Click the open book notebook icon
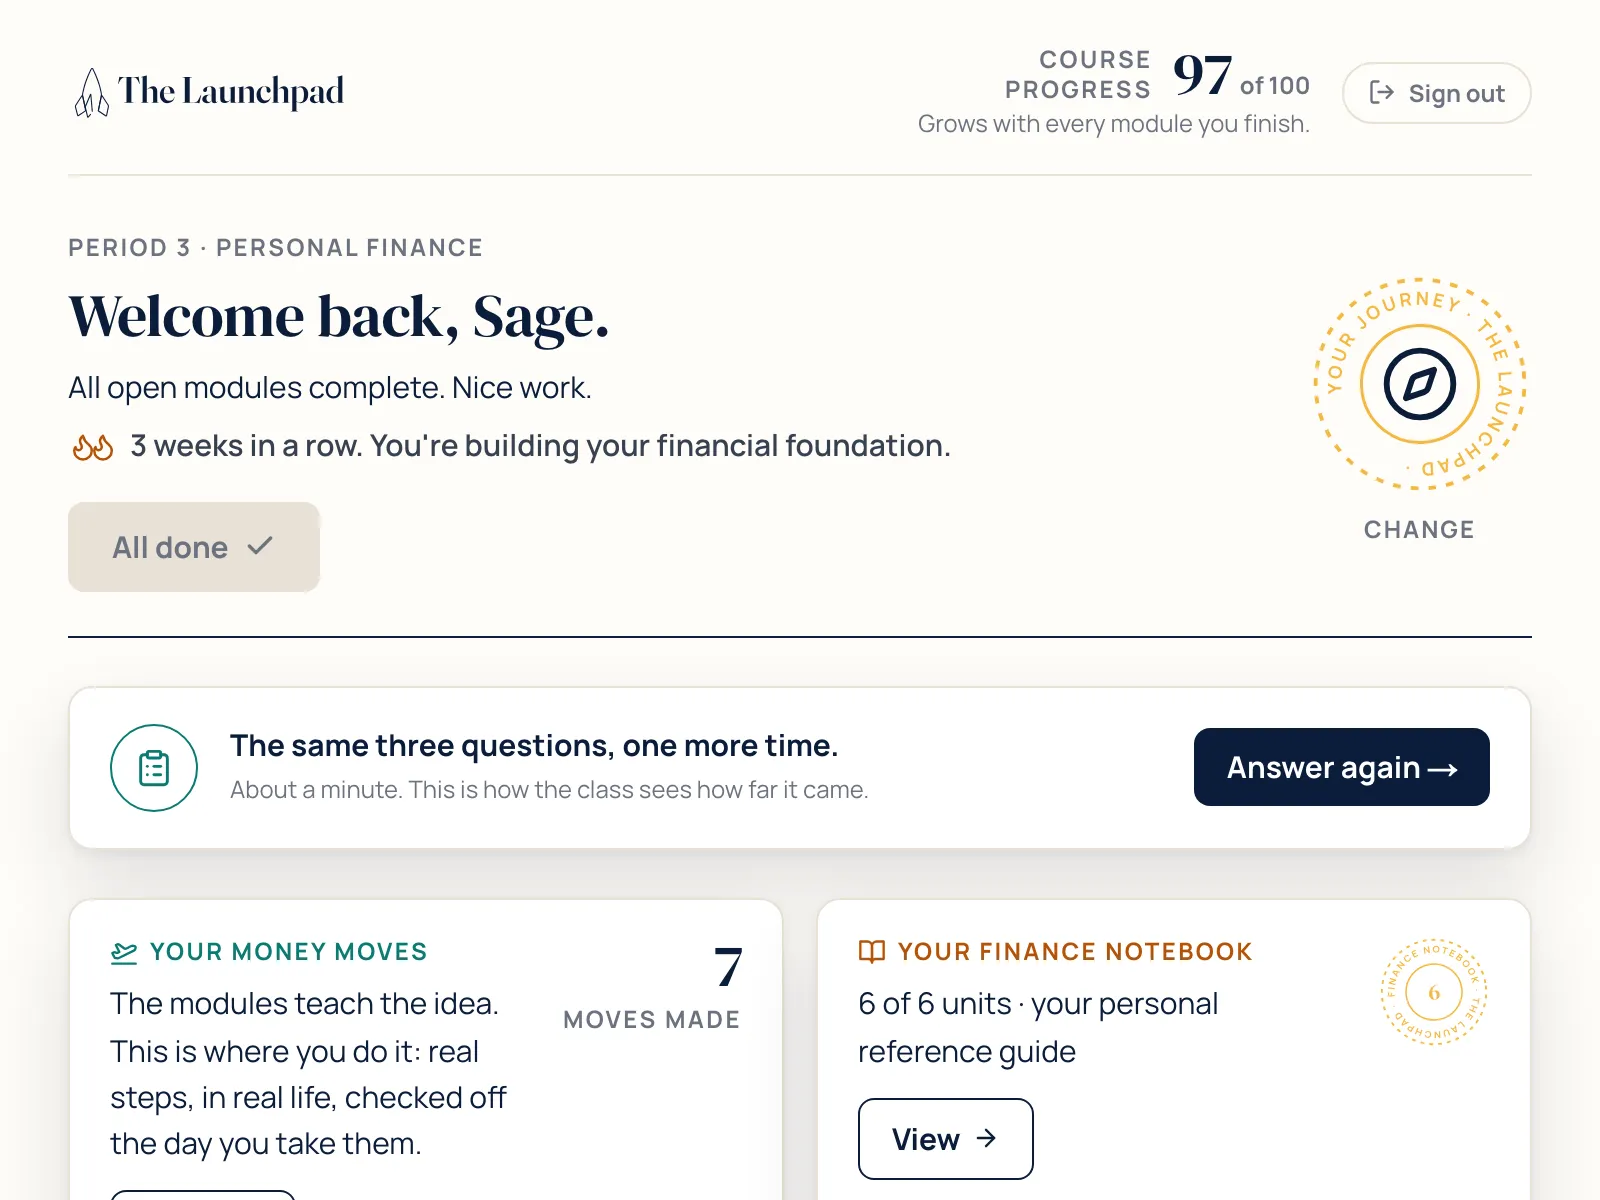 tap(872, 951)
